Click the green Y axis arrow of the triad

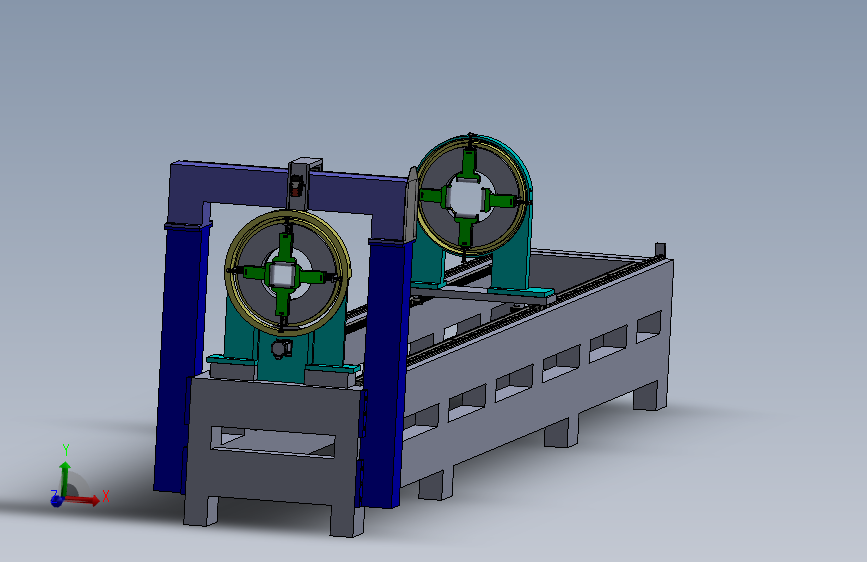pos(65,478)
